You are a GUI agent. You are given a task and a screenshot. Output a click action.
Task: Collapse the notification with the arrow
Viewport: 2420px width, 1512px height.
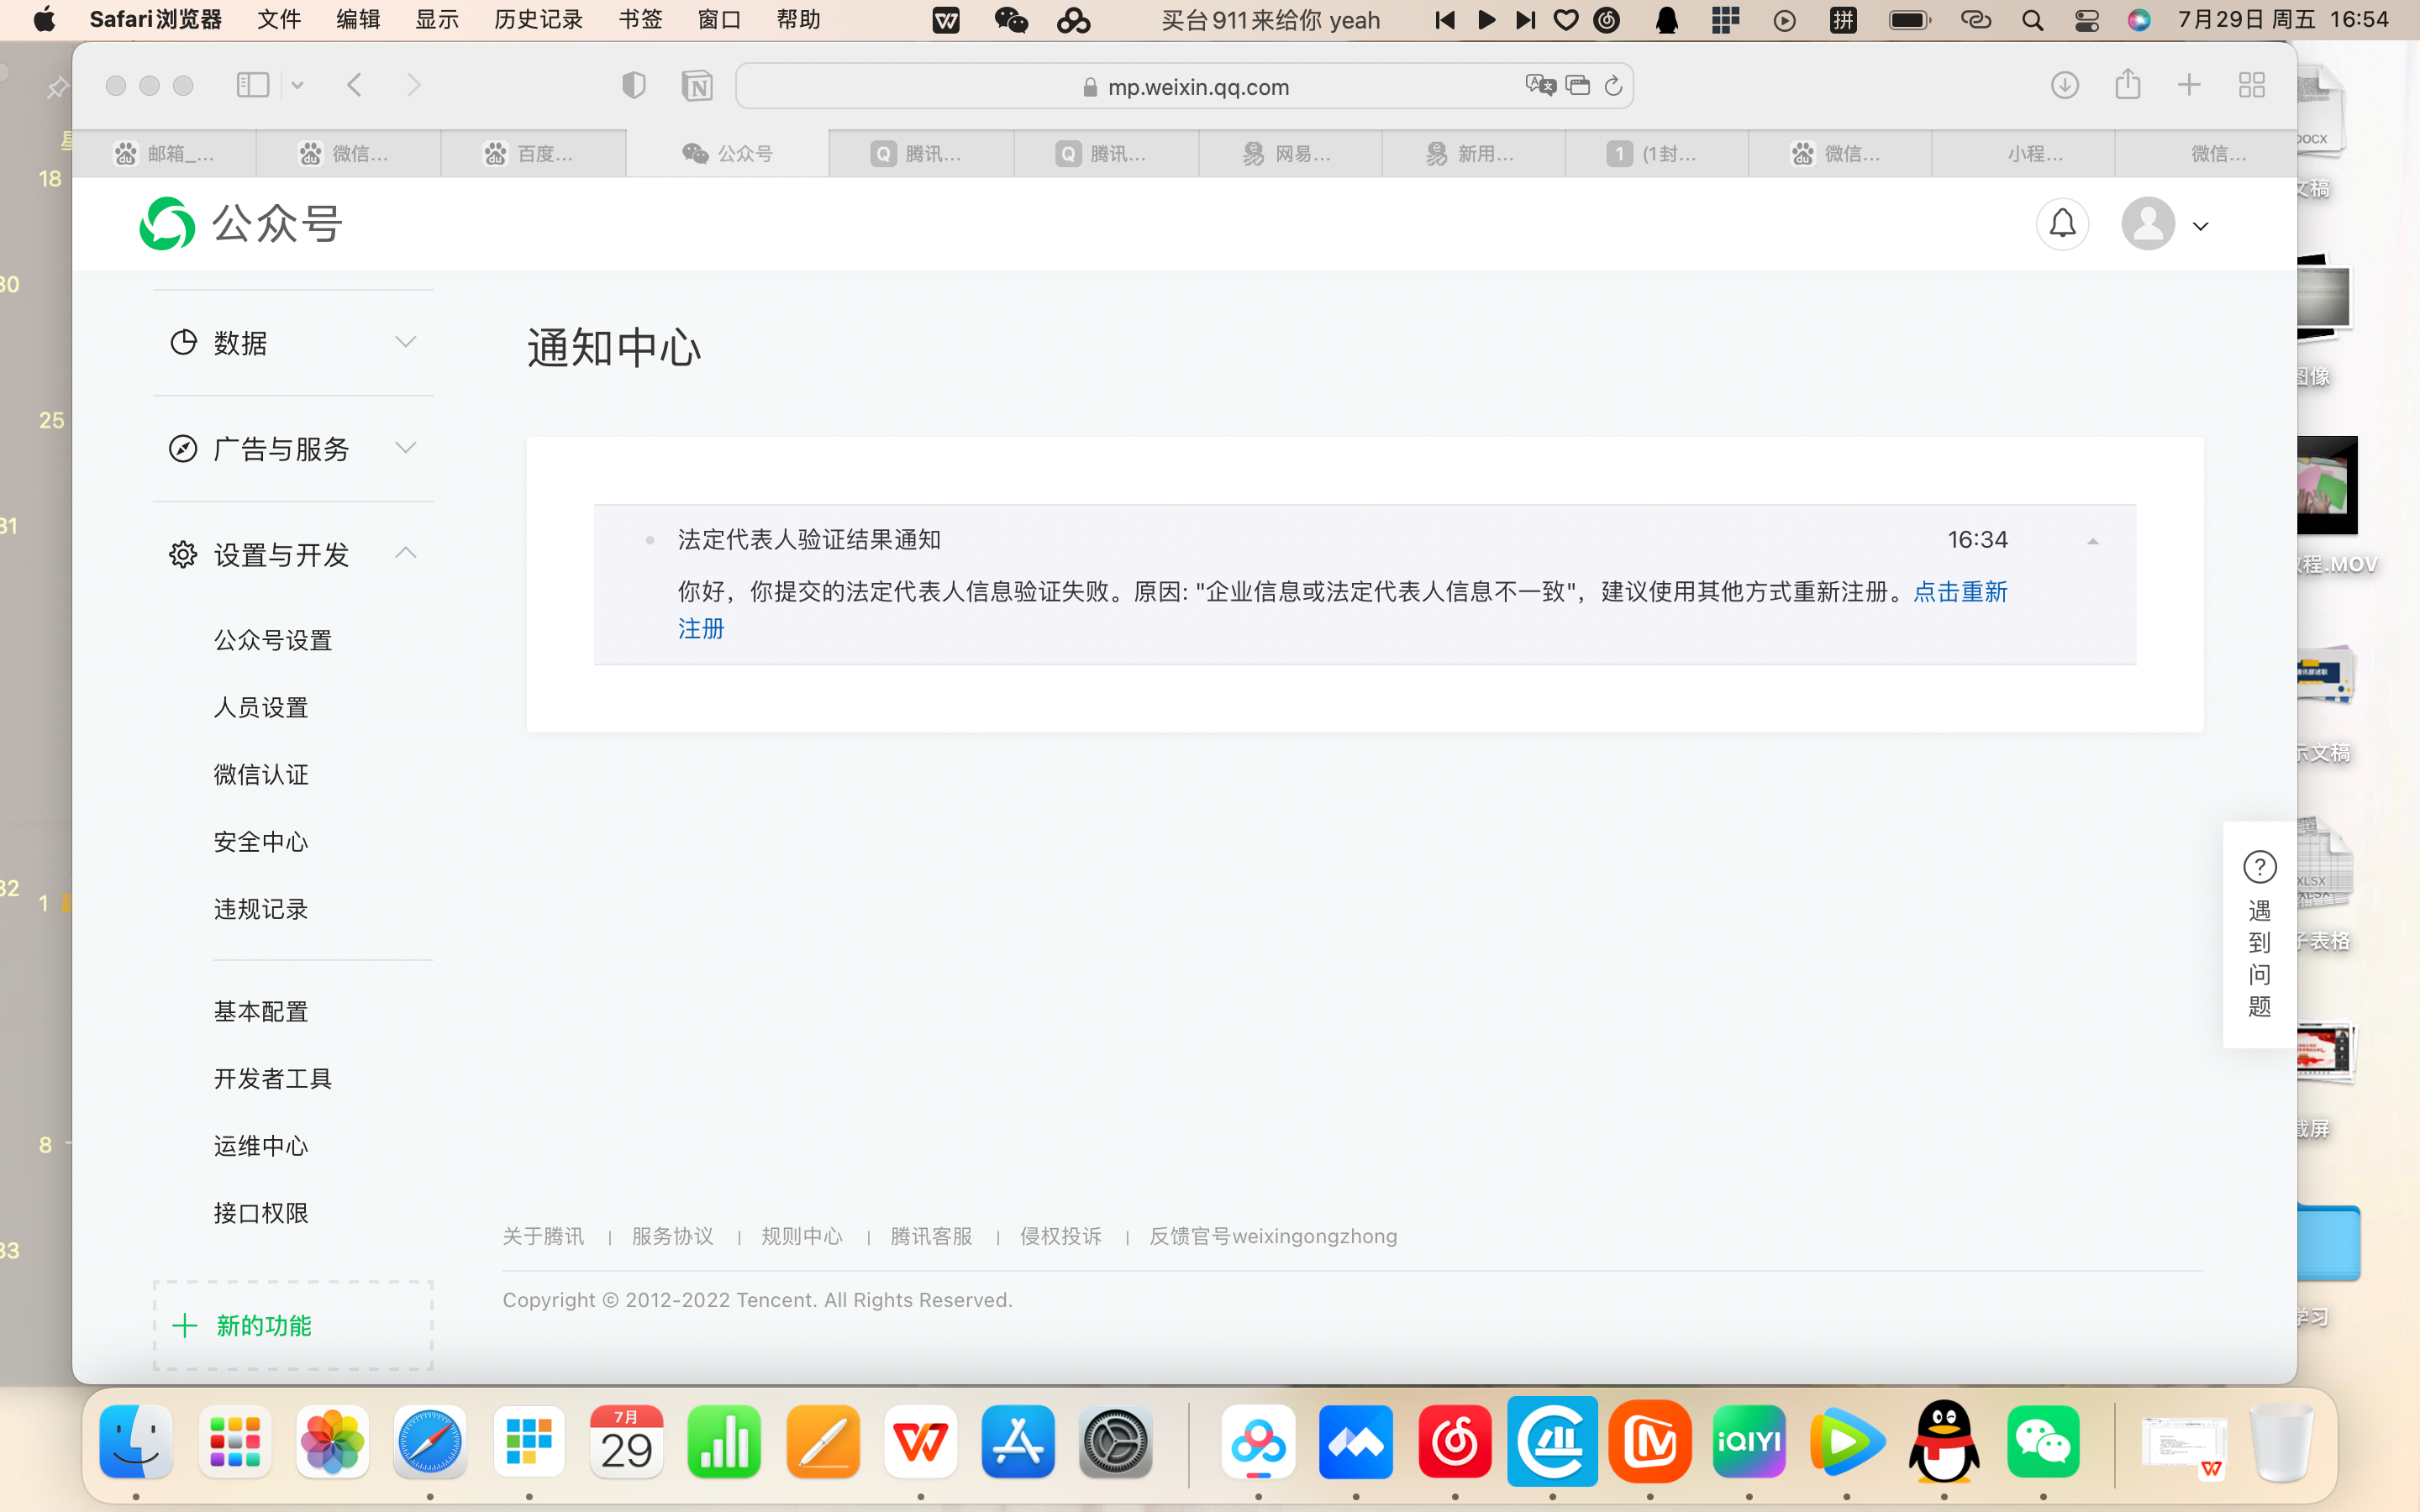(2092, 541)
